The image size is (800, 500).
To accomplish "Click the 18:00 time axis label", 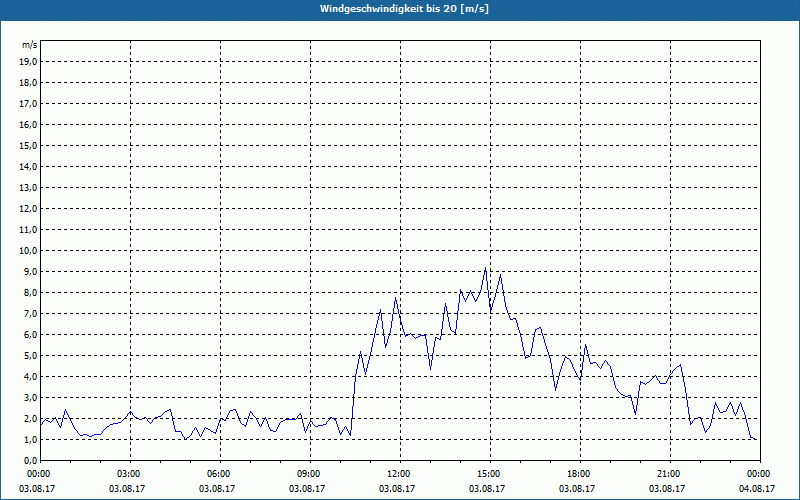I will tap(580, 474).
